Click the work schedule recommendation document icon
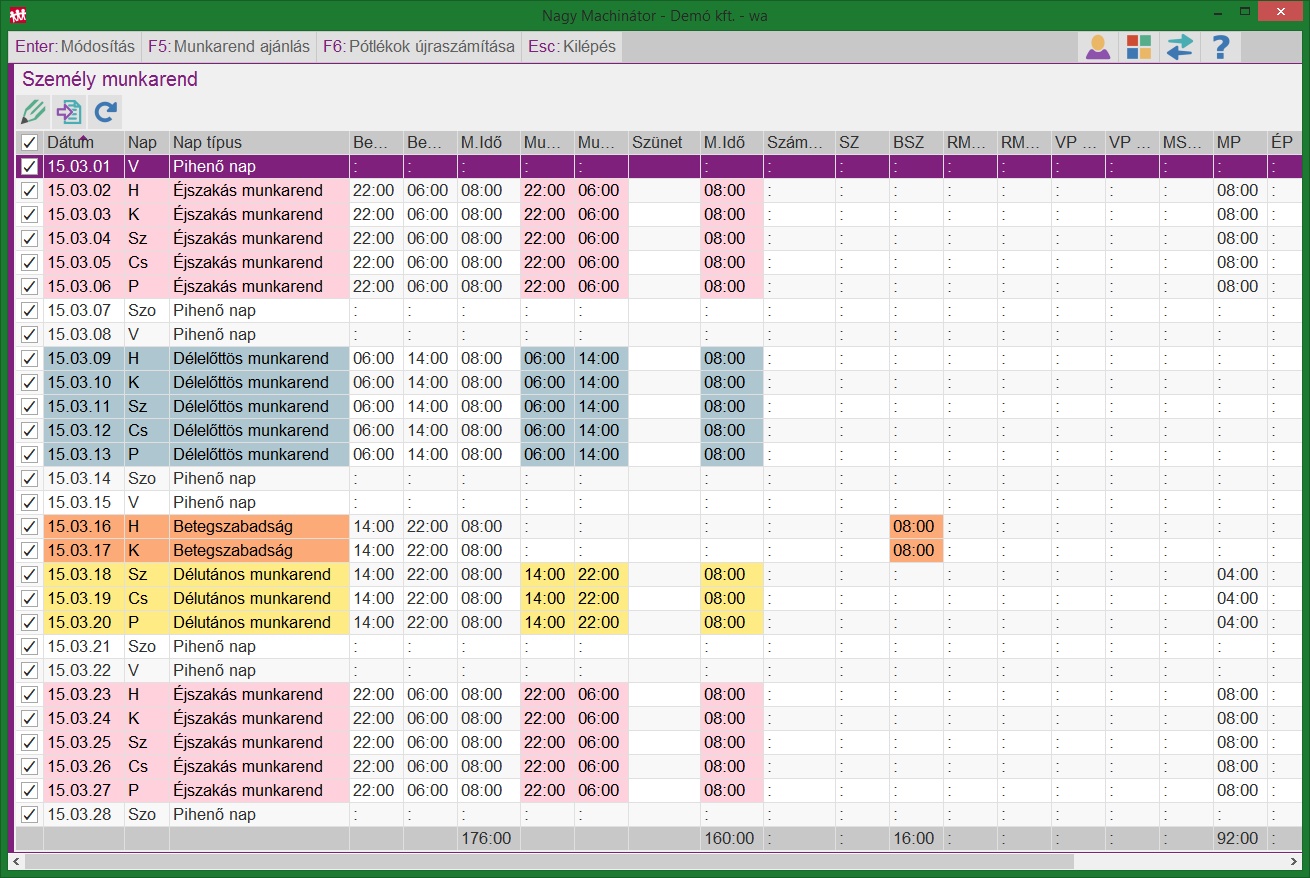The height and width of the screenshot is (878, 1310). 68,111
